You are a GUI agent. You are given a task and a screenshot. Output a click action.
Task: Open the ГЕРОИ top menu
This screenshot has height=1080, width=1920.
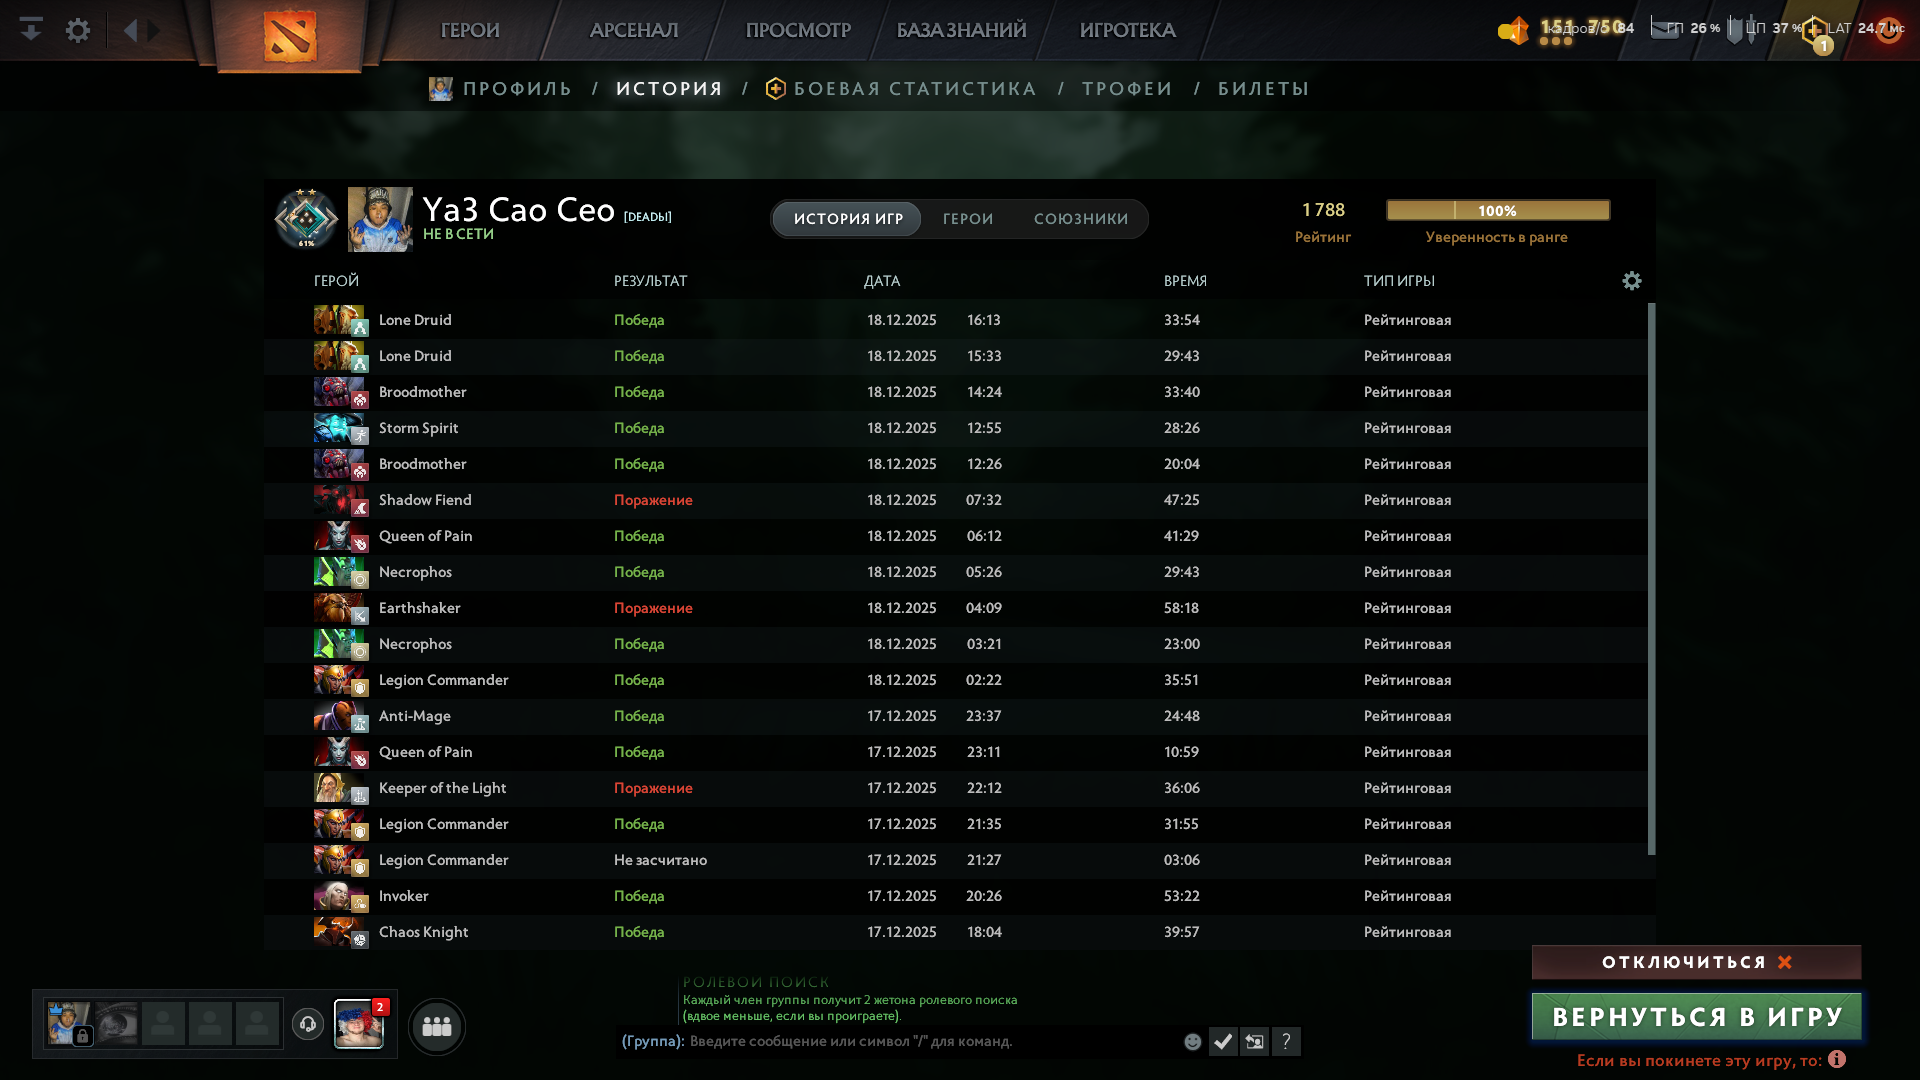click(470, 30)
